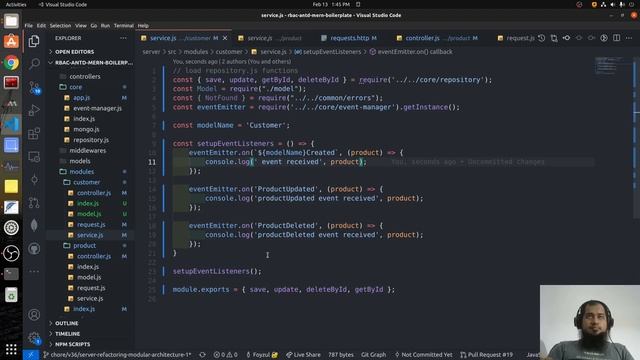Open the models folder in the explorer
Viewport: 640px width, 360px height.
coord(80,161)
